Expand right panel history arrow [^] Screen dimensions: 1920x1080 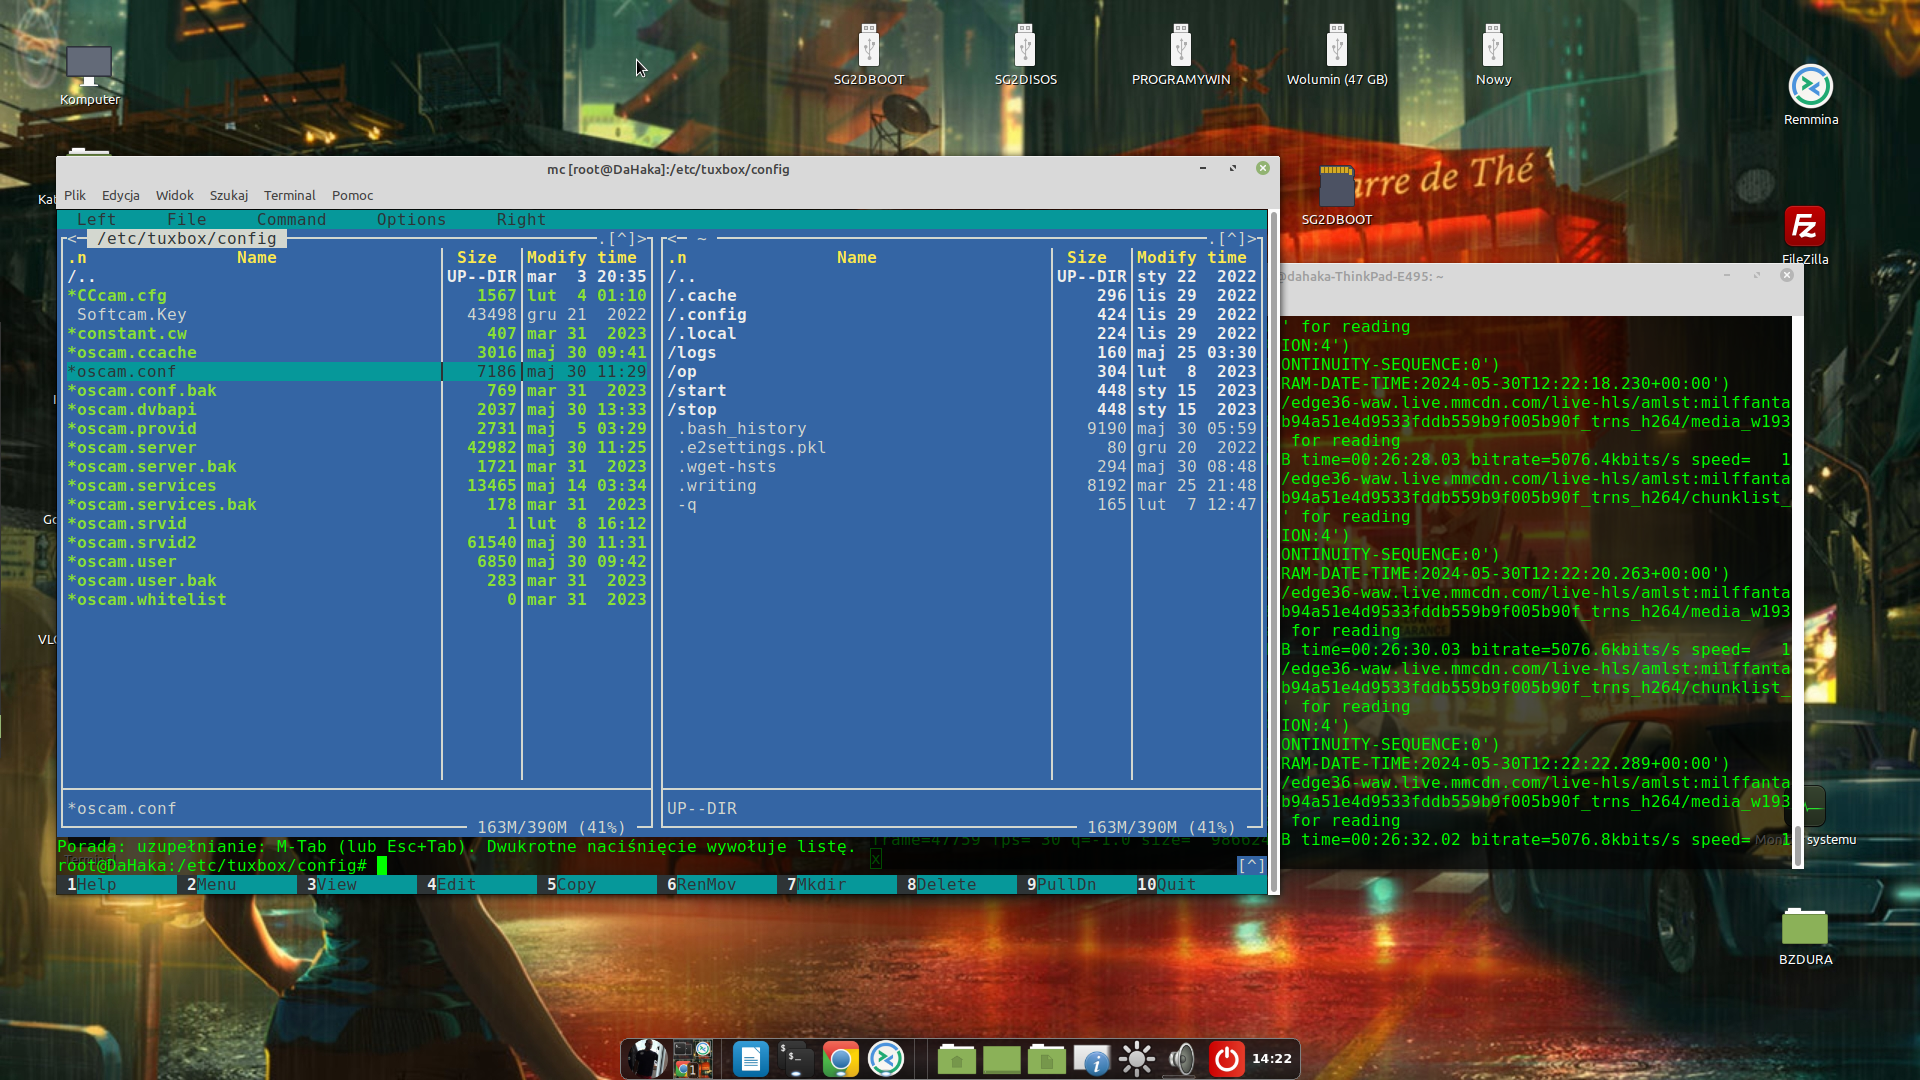pos(1231,239)
